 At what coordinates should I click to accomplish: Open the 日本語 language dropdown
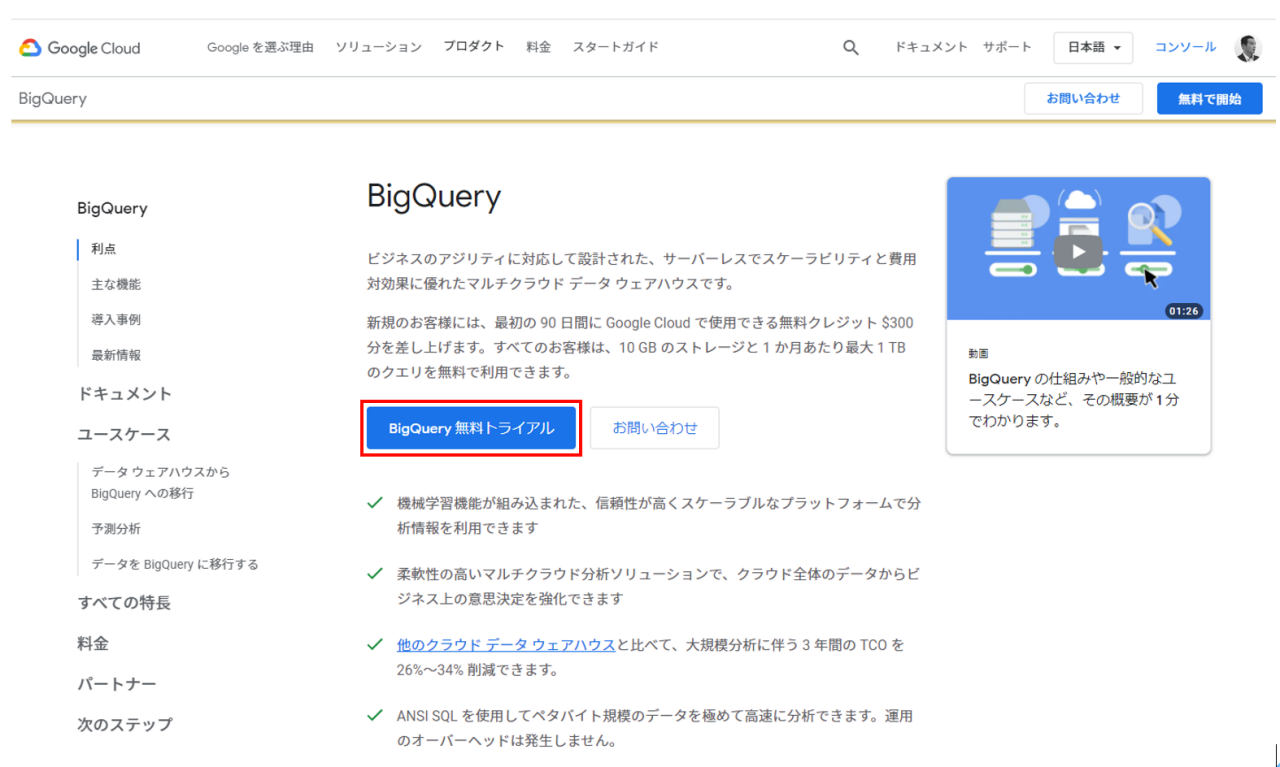[x=1092, y=48]
